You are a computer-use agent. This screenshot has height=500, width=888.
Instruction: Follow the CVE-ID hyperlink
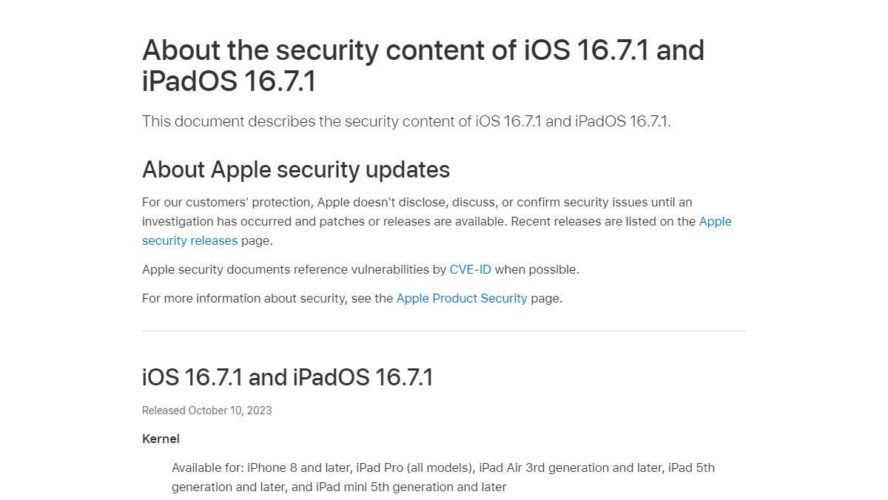[x=470, y=270]
